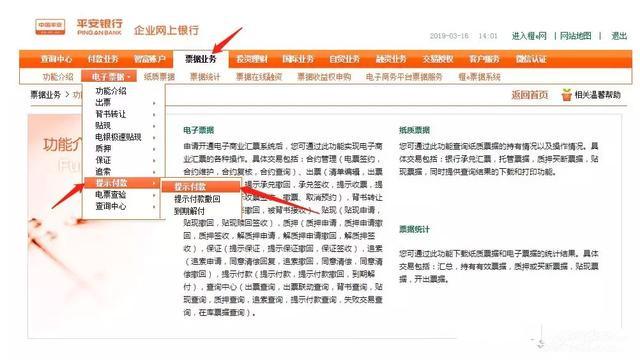Click the green 纸质票据 section heading

(414, 130)
